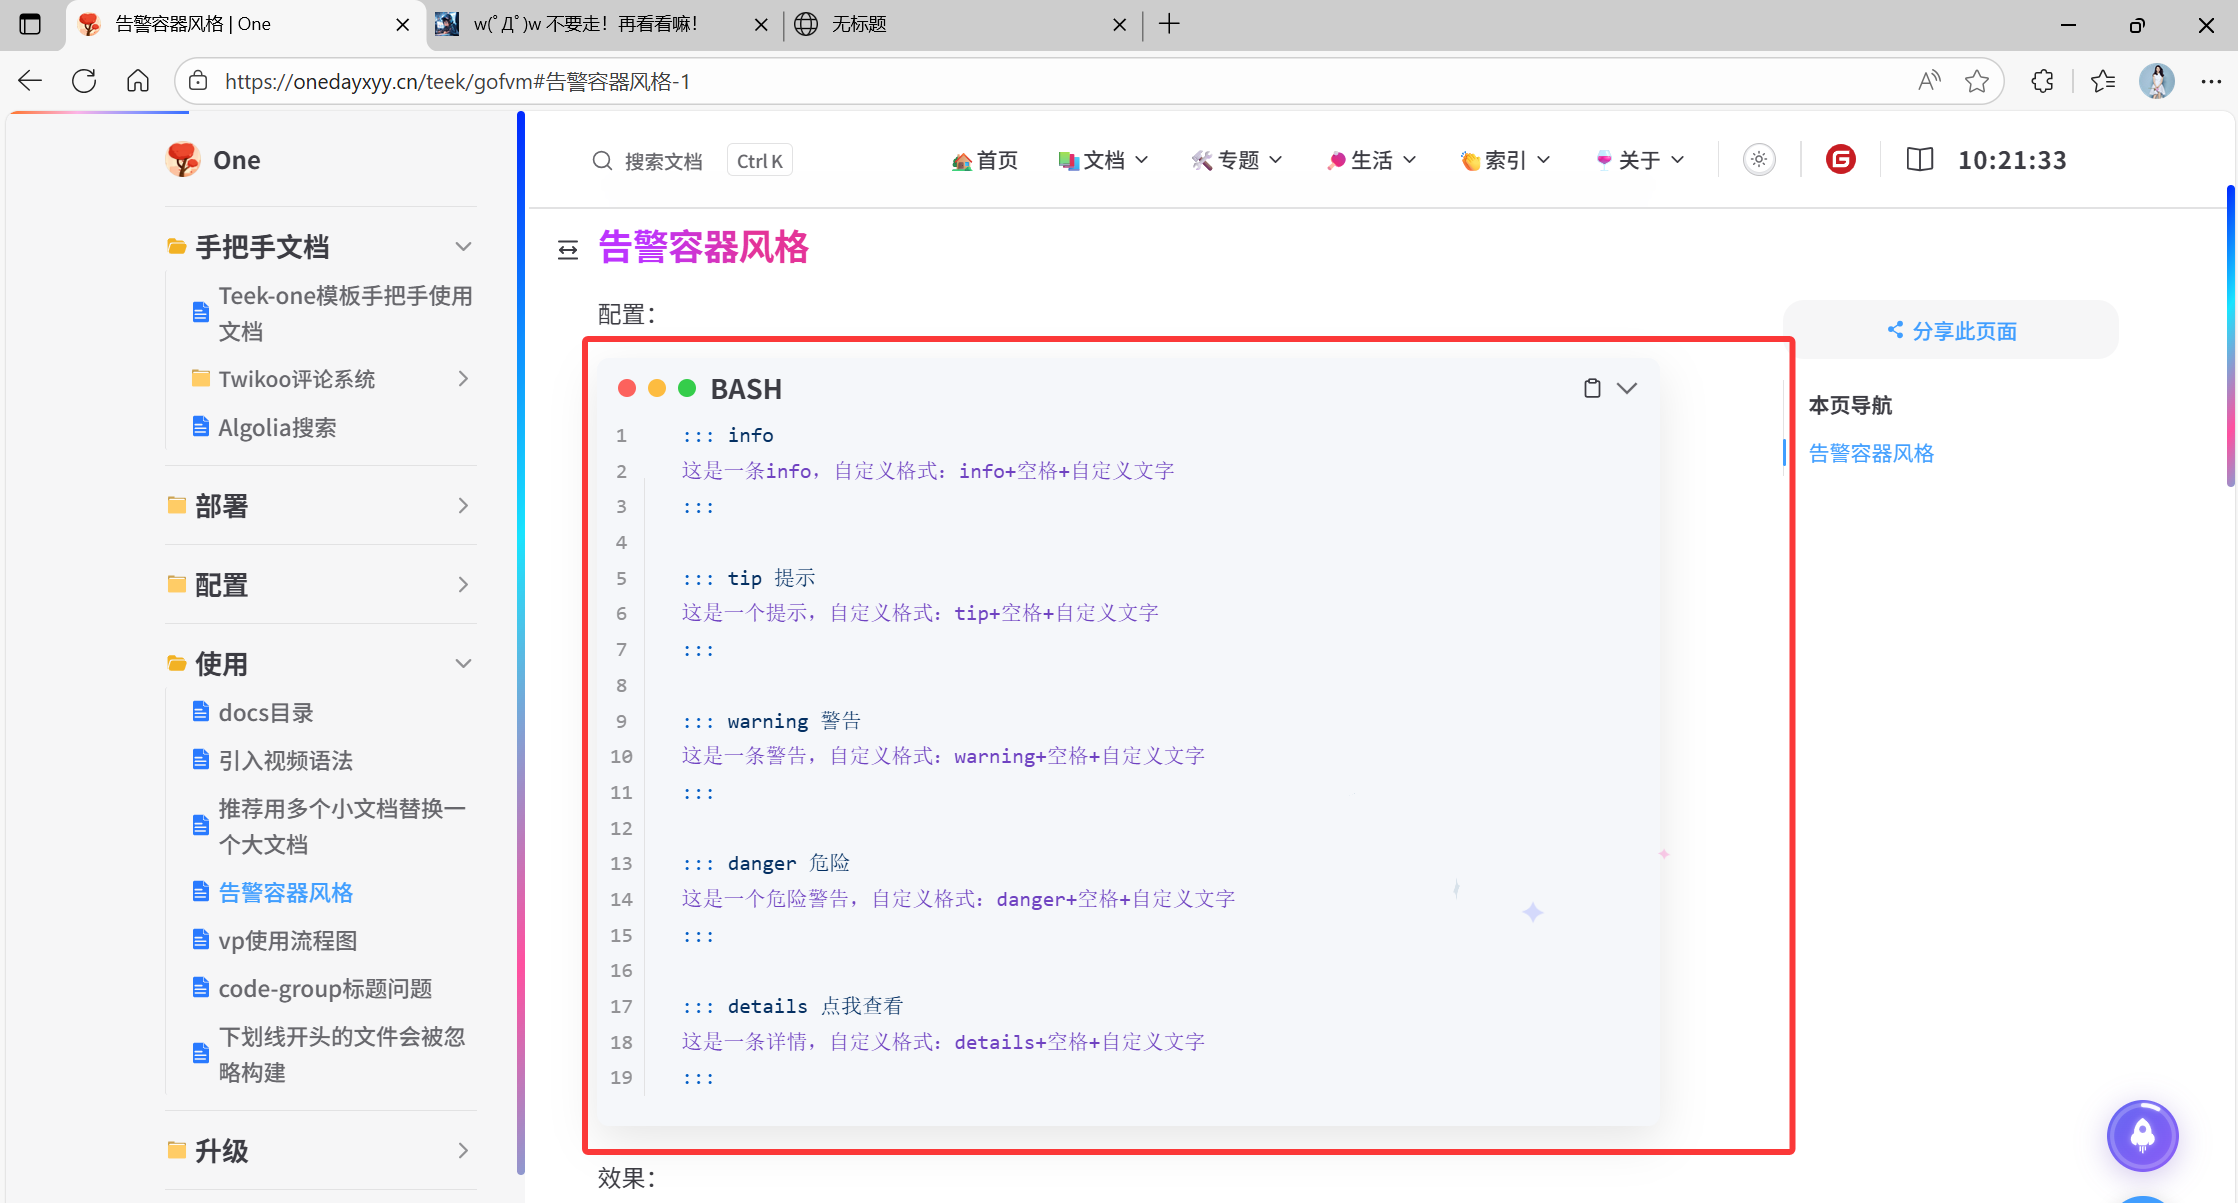Image resolution: width=2238 pixels, height=1203 pixels.
Task: Open the Read Aloud icon in the address bar
Action: 1929,81
